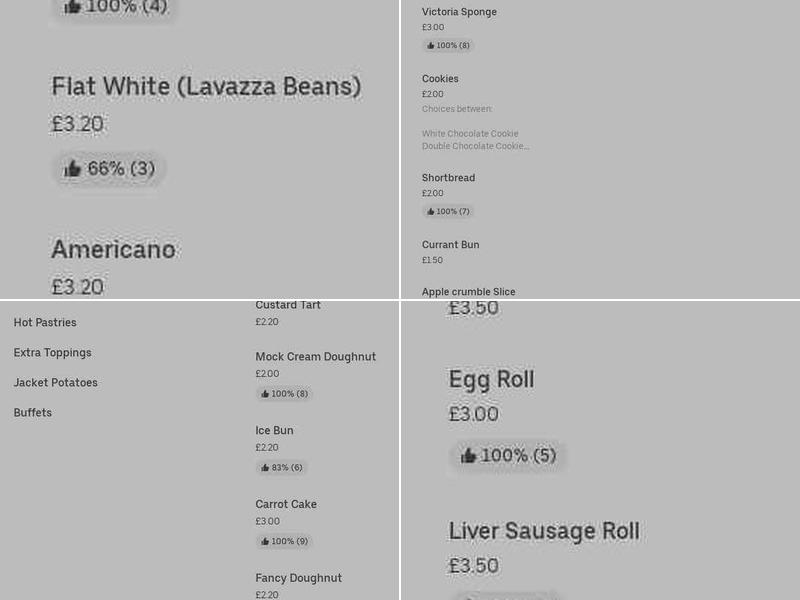
Task: Open the Custard Tart item
Action: 288,305
